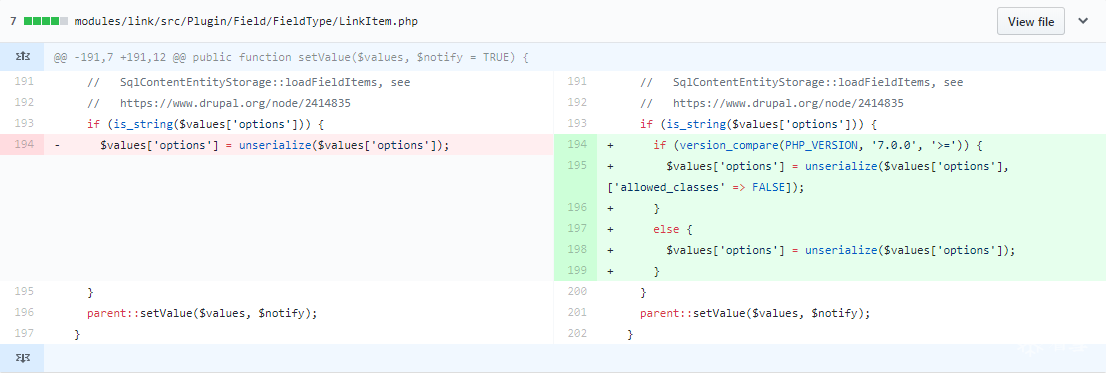1106x373 pixels.
Task: Click left line number 197
Action: tap(24, 334)
